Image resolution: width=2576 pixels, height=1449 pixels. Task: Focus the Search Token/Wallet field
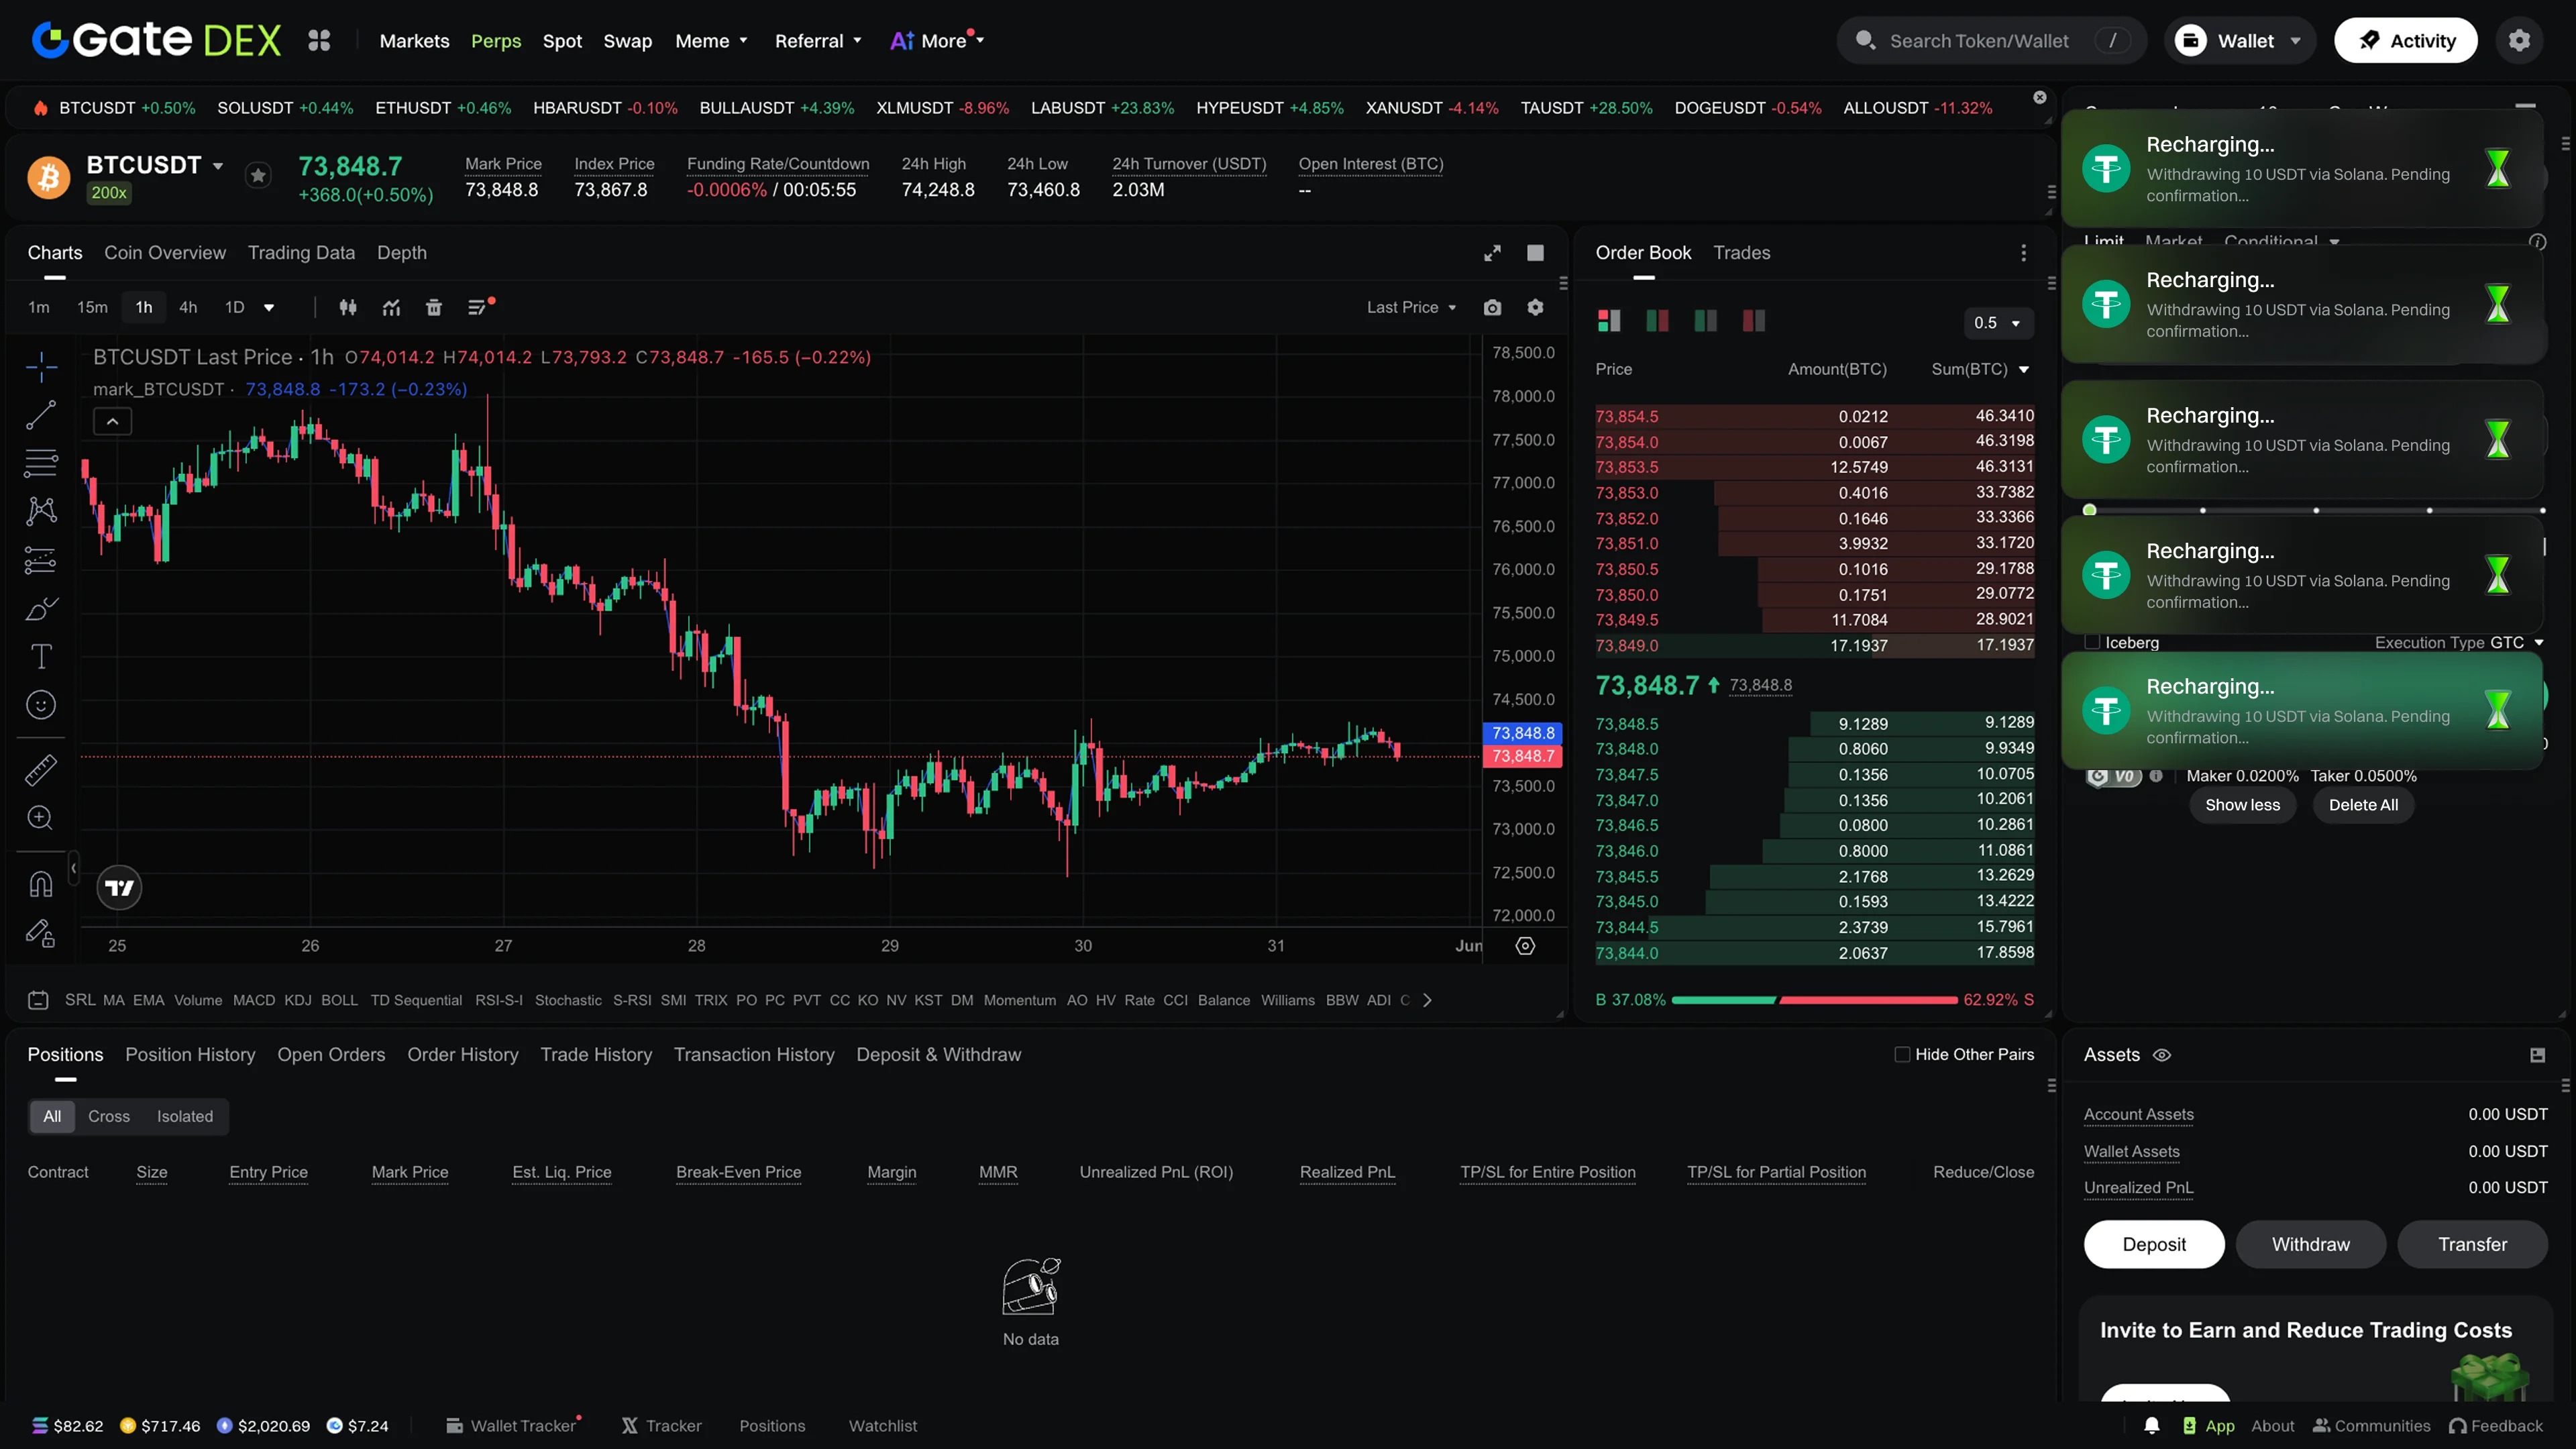point(1990,41)
